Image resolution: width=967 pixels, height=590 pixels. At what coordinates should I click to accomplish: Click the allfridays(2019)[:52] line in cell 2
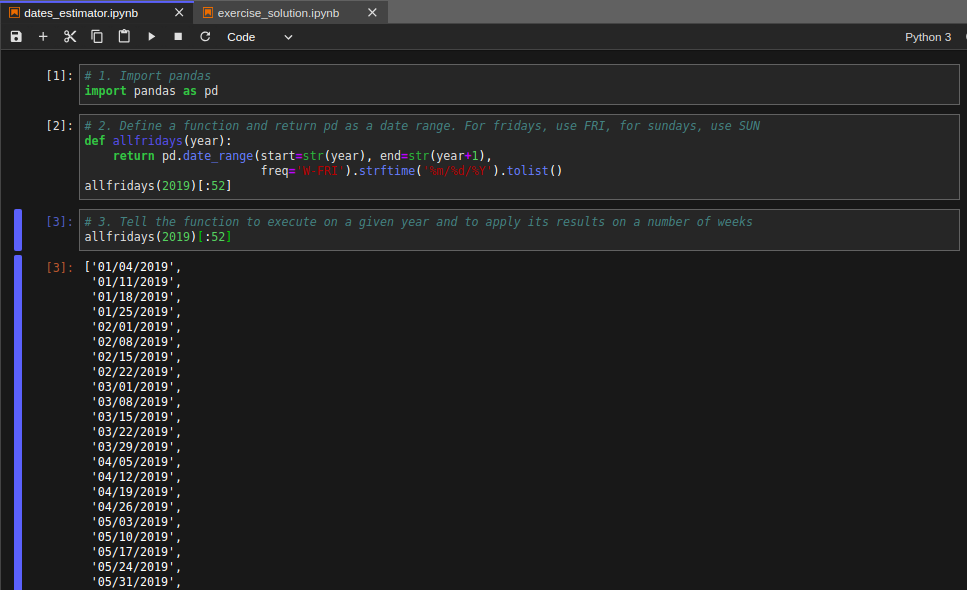tap(158, 186)
